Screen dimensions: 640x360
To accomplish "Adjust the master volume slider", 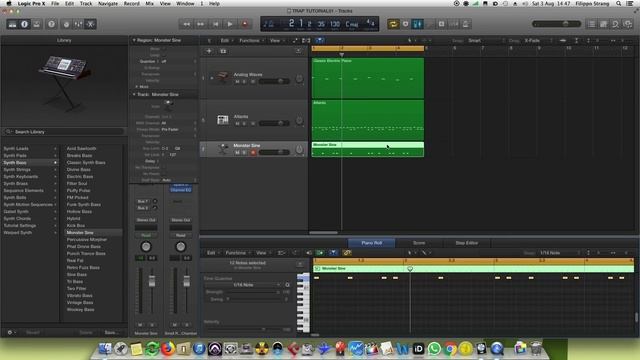I will (556, 24).
